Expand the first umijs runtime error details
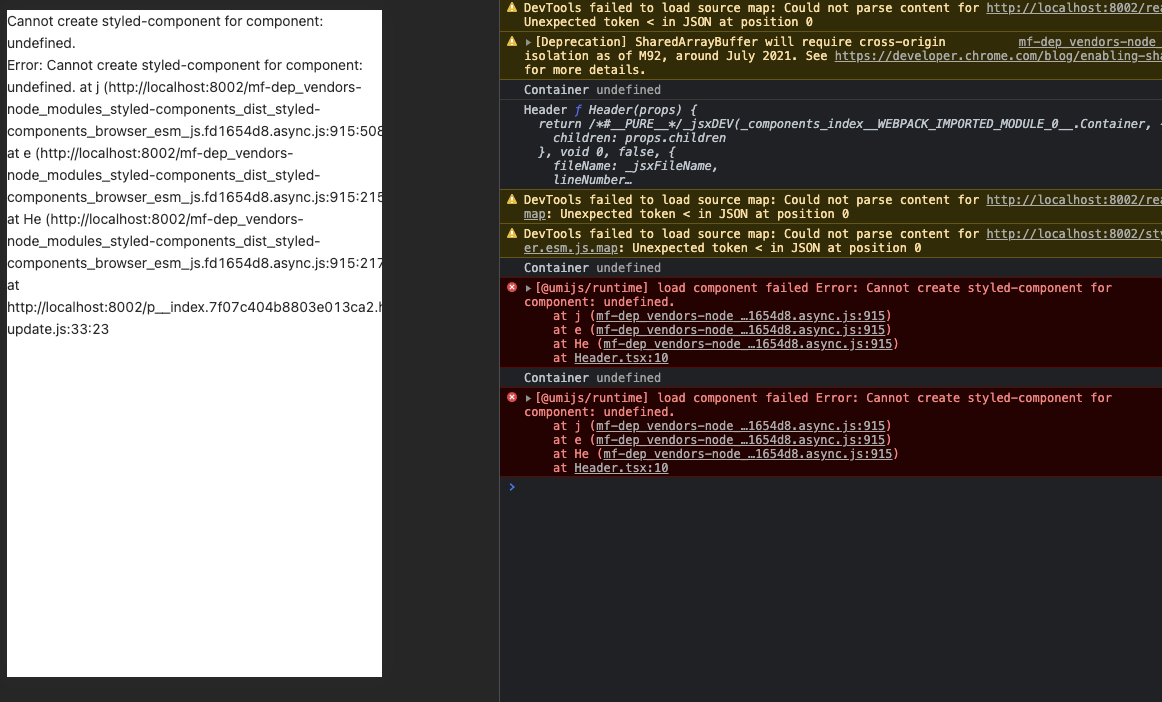Viewport: 1162px width, 702px height. (527, 288)
